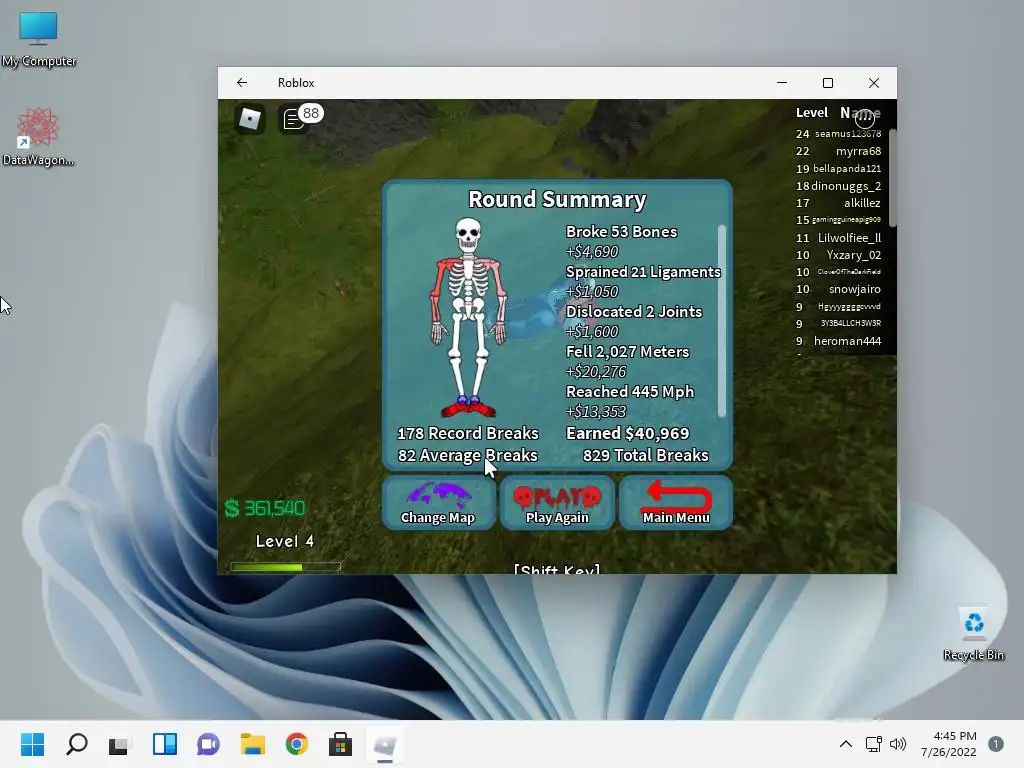Click the back arrow in Roblox title bar
The image size is (1024, 768).
click(242, 82)
